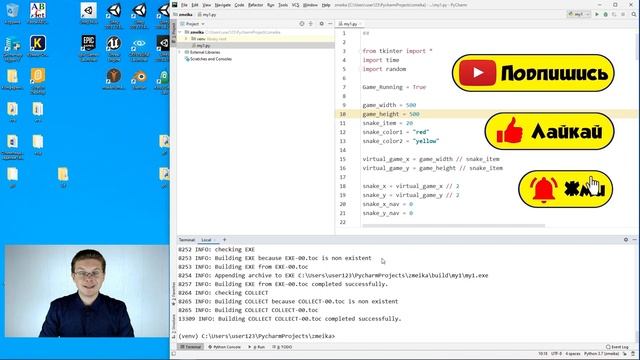Open the Edit menu

coord(195,5)
